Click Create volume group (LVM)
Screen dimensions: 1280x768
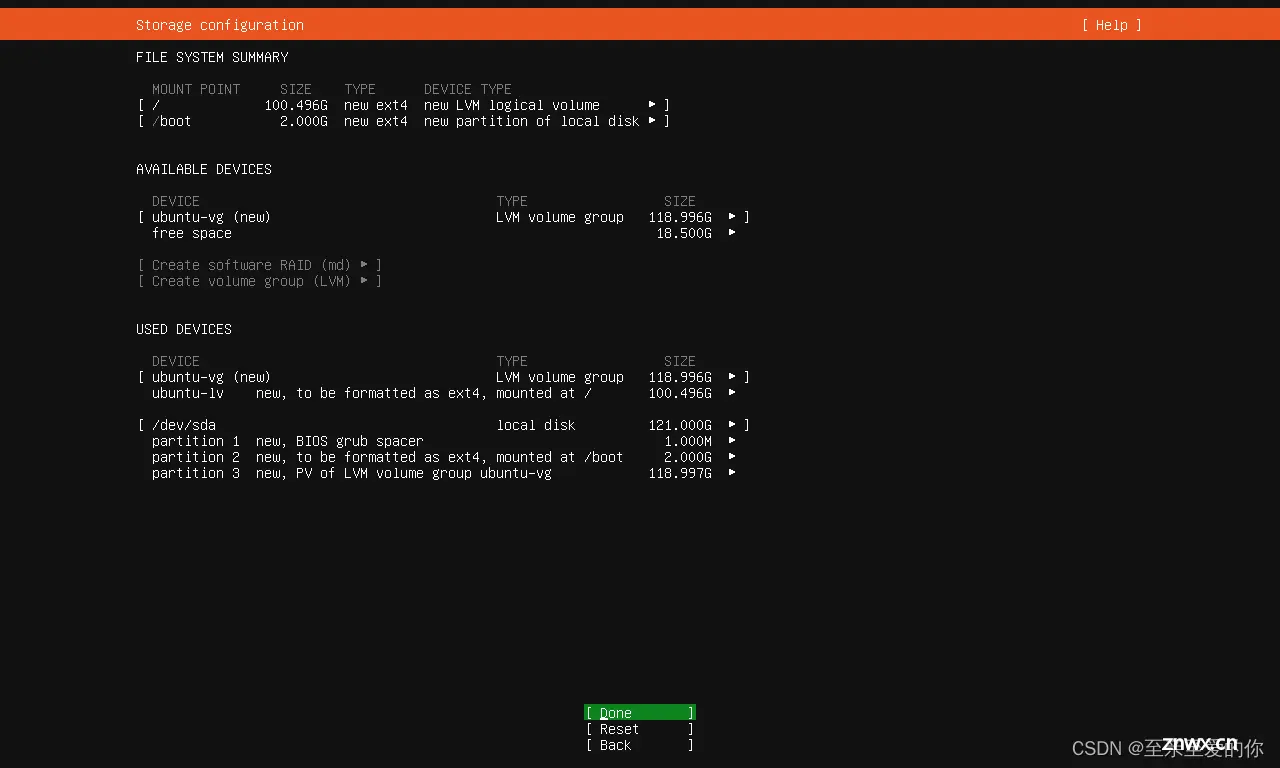[260, 281]
